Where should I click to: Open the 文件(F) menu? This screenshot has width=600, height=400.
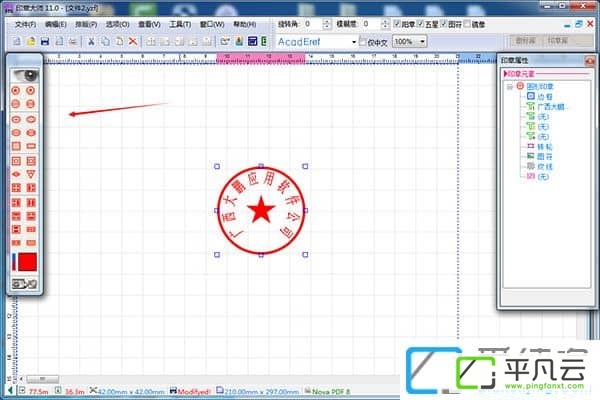pyautogui.click(x=25, y=24)
